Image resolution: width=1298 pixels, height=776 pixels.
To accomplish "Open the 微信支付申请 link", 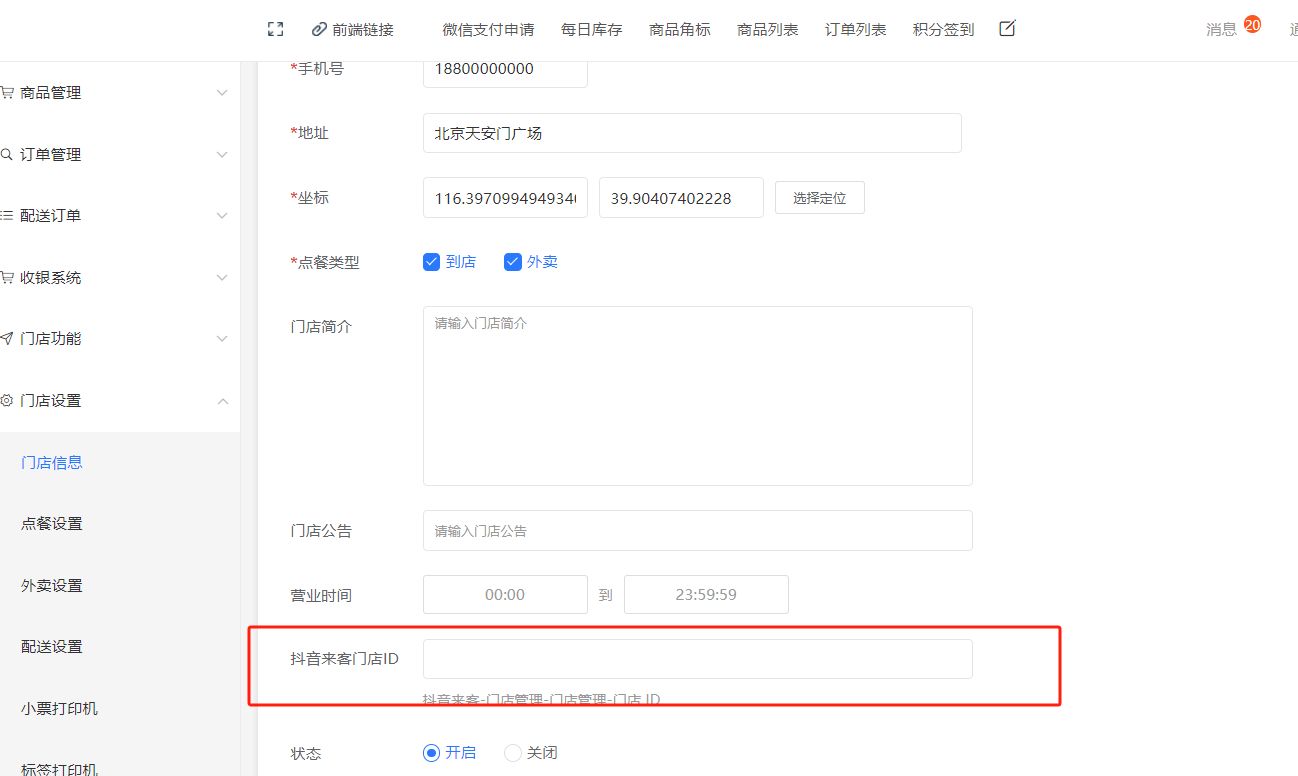I will (488, 30).
